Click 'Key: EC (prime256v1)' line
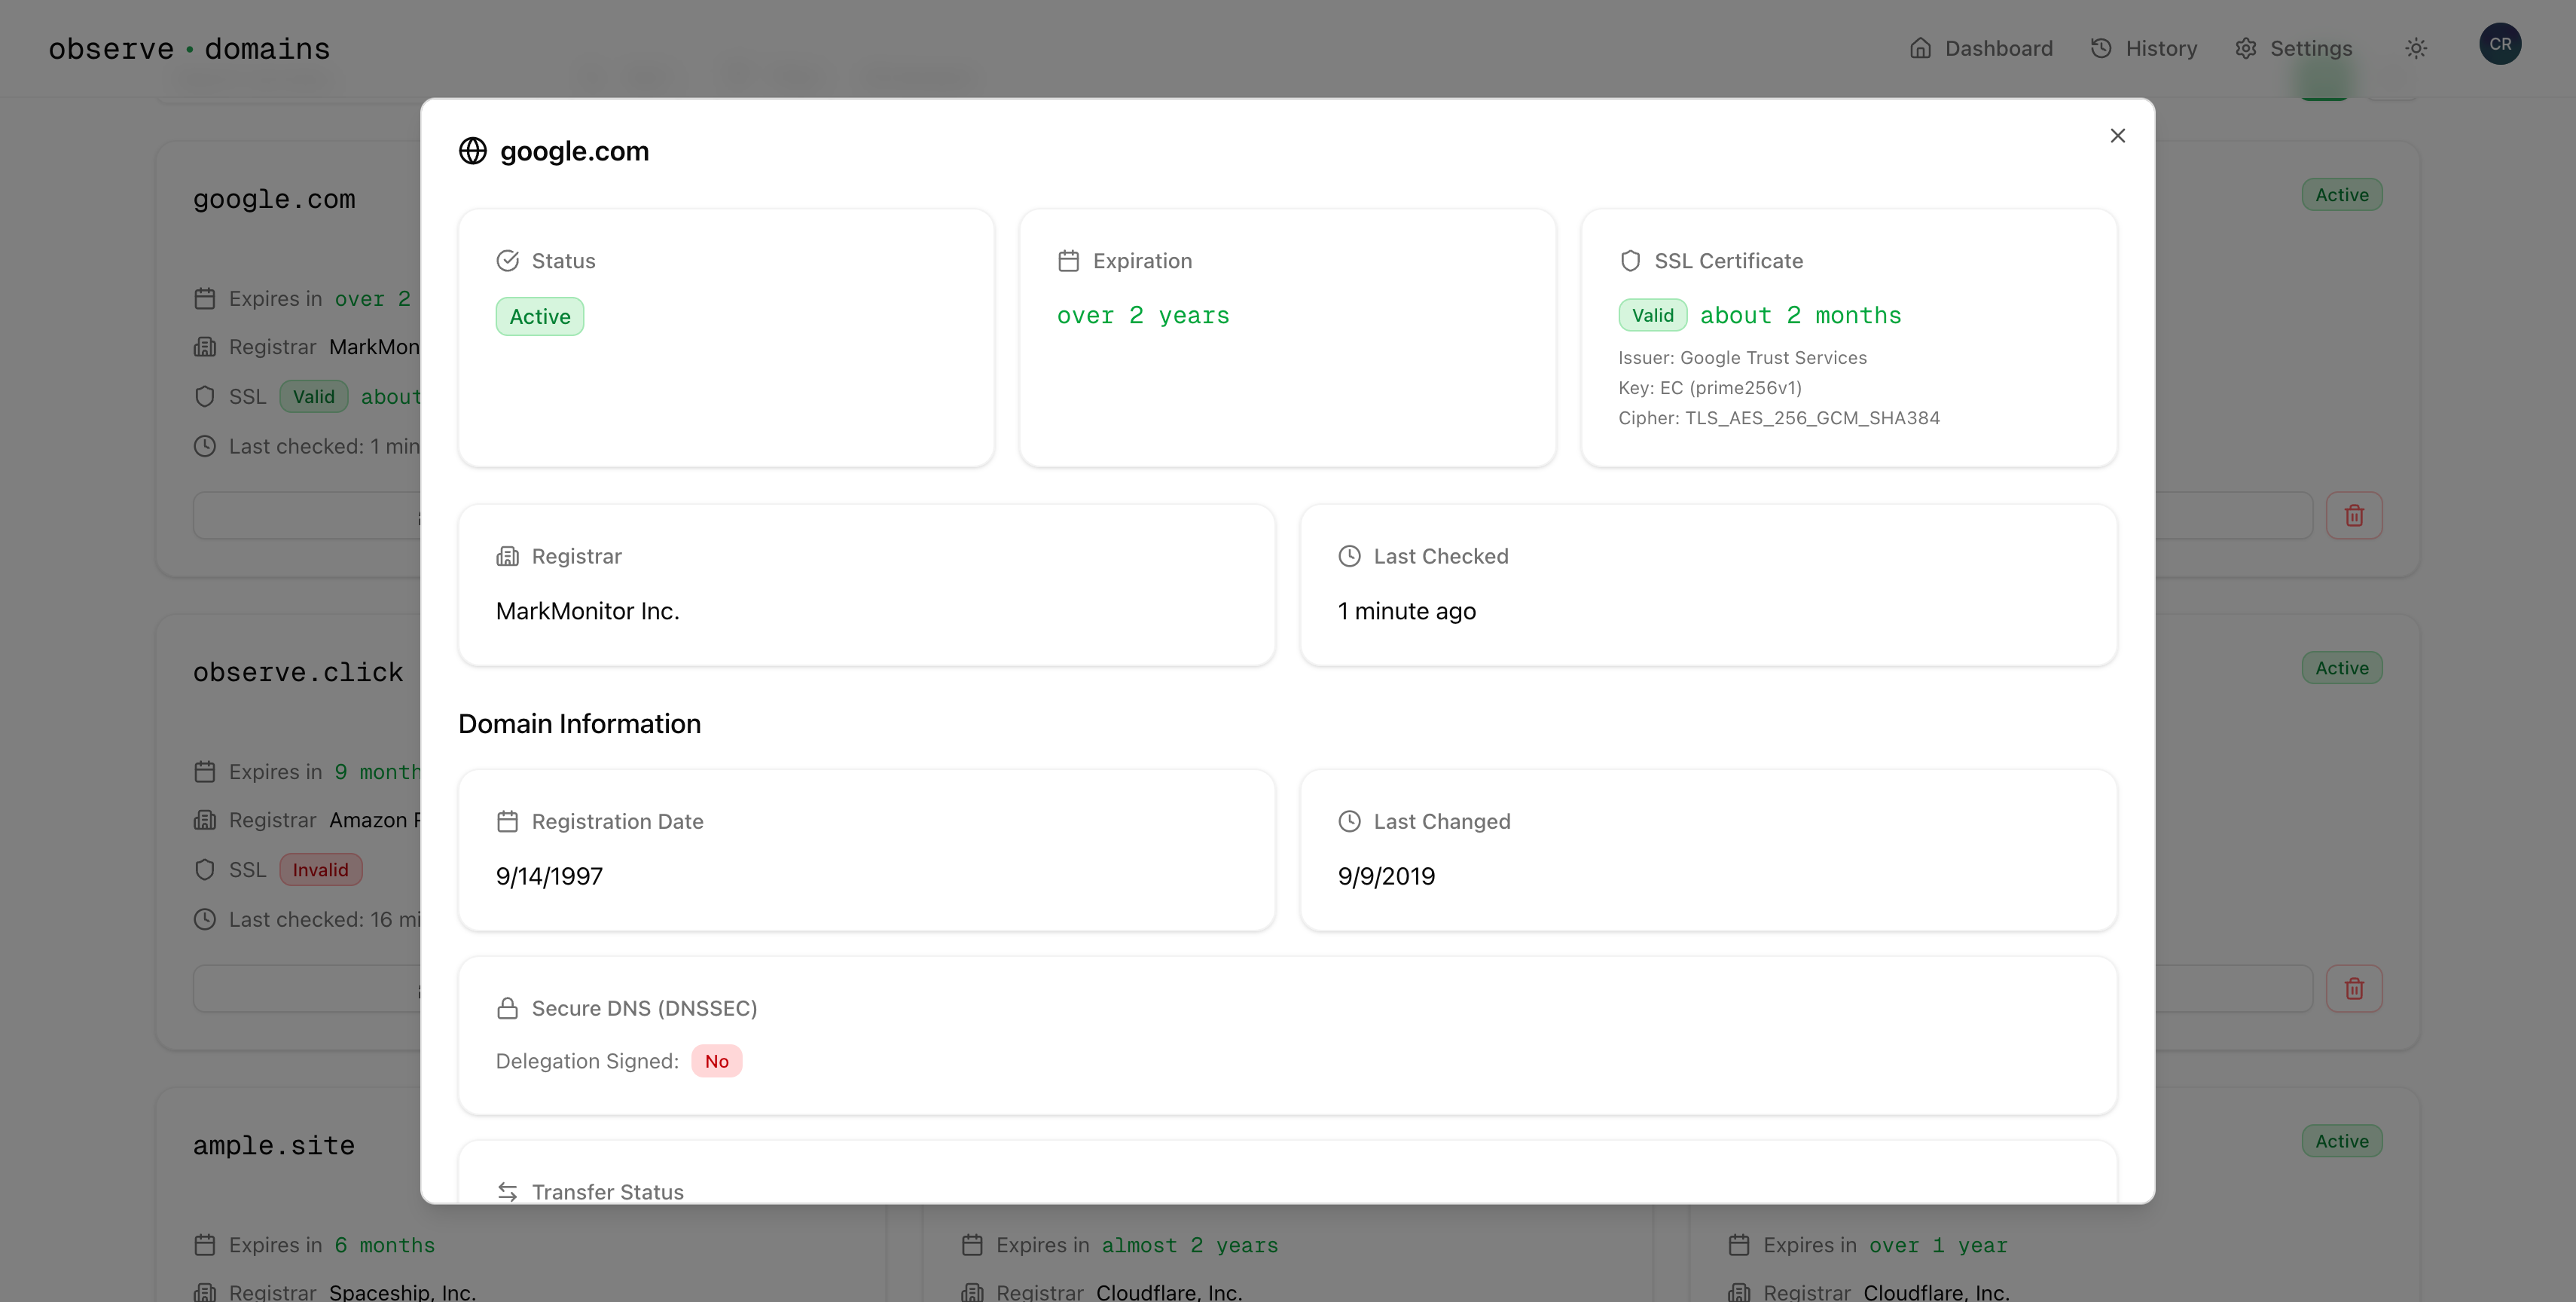The height and width of the screenshot is (1302, 2576). 1710,388
